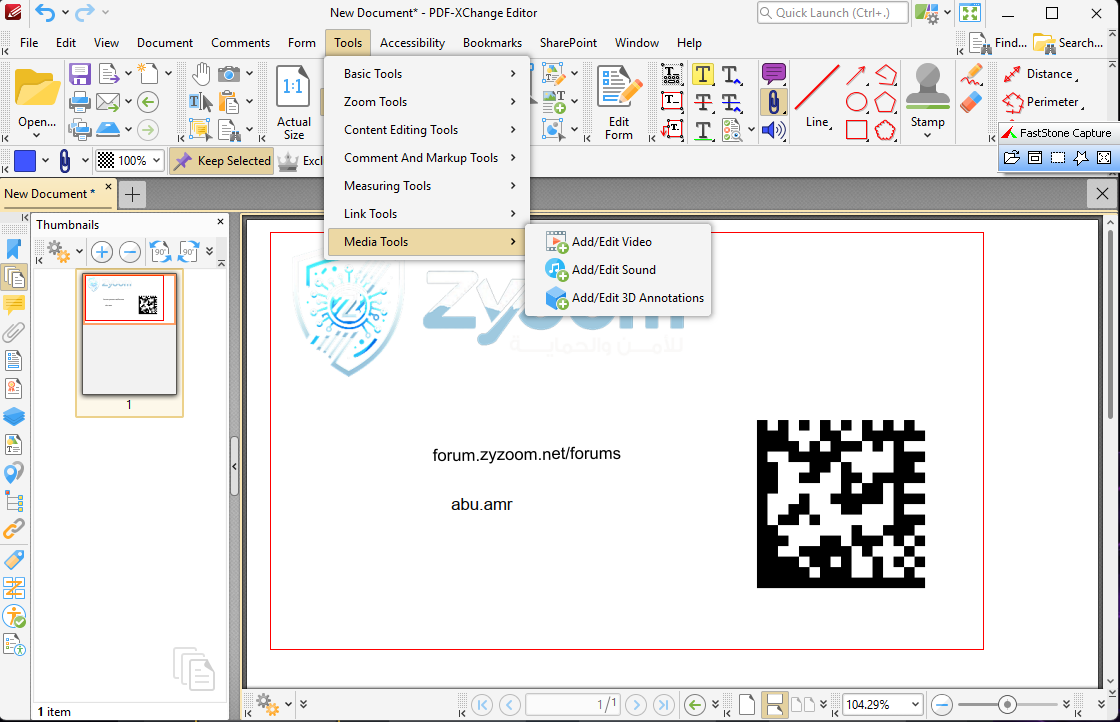1120x722 pixels.
Task: Click the Edit Form button
Action: coord(619,102)
